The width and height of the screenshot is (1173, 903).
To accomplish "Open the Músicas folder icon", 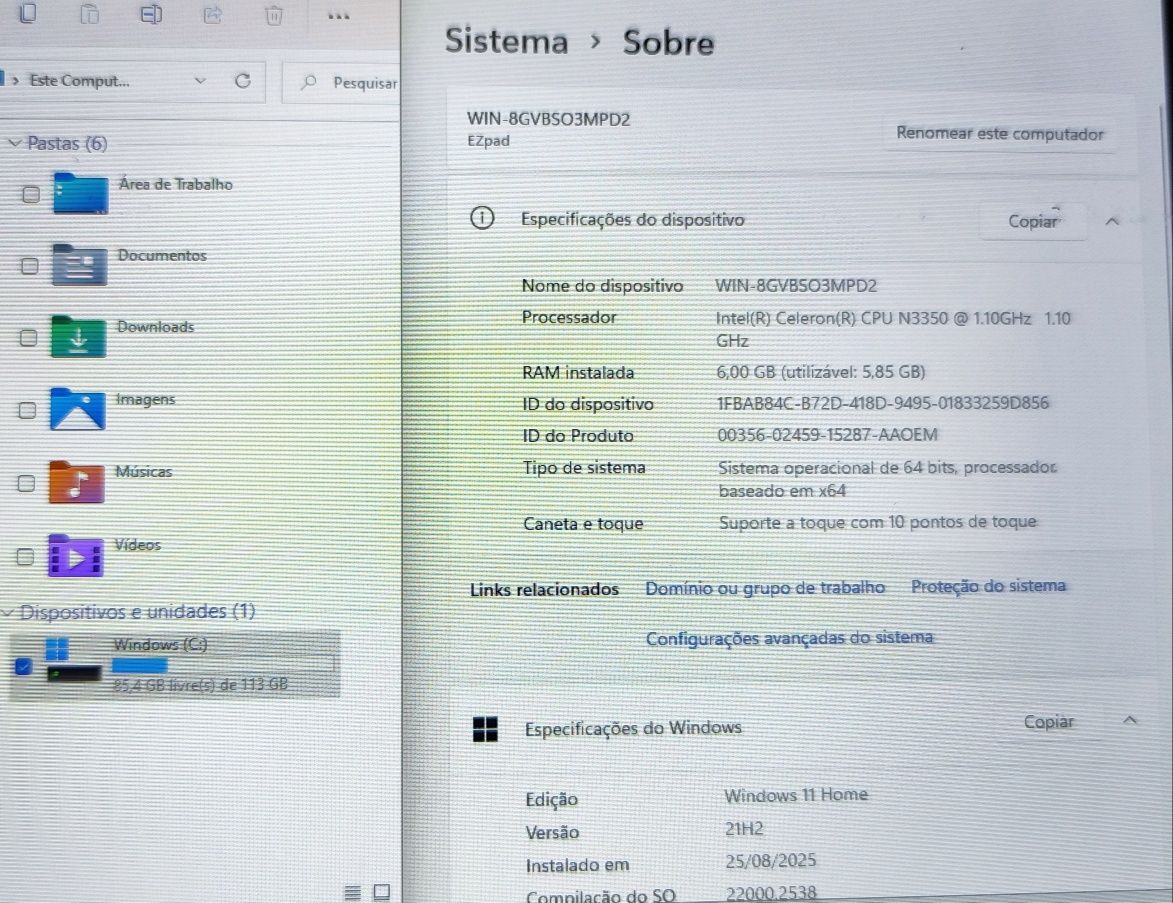I will (76, 482).
